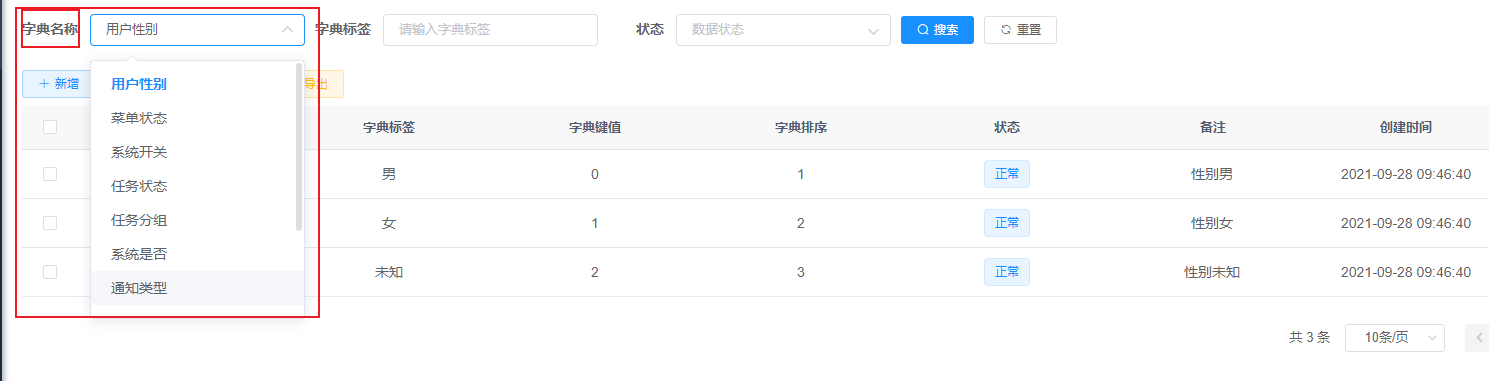Screen dimensions: 1489x381
Task: Check the checkbox for the 女 row
Action: pyautogui.click(x=50, y=223)
